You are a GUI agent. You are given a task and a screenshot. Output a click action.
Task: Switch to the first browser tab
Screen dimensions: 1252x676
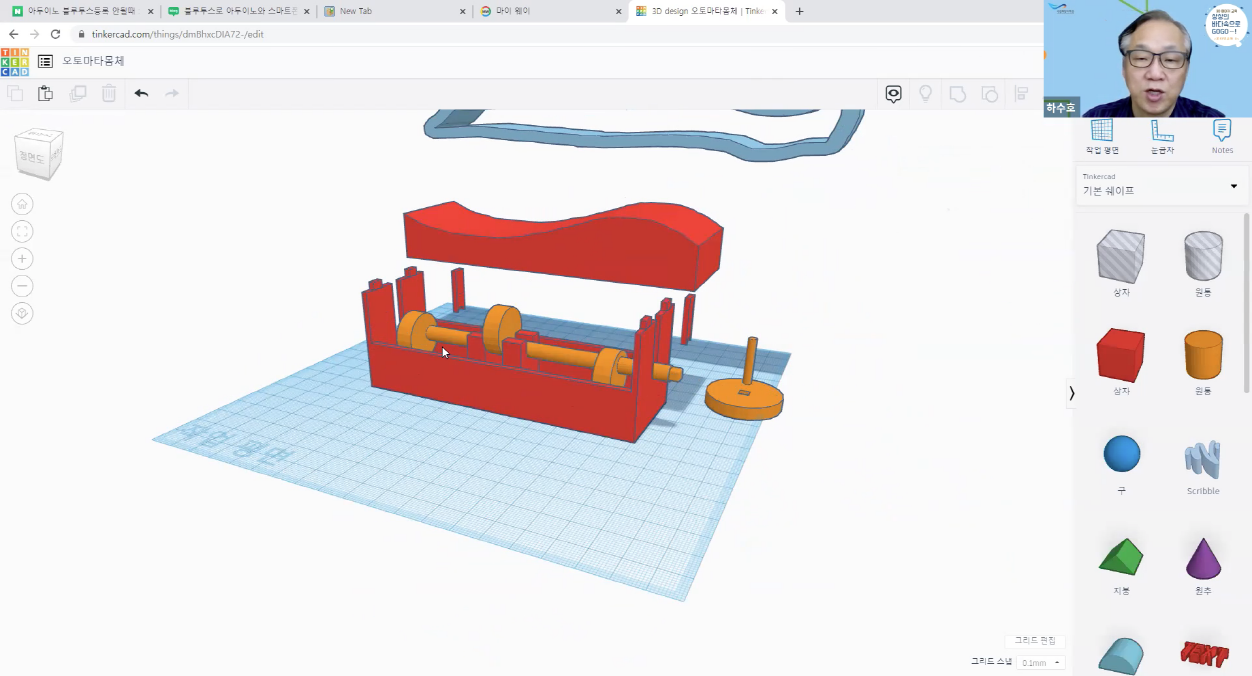click(82, 11)
